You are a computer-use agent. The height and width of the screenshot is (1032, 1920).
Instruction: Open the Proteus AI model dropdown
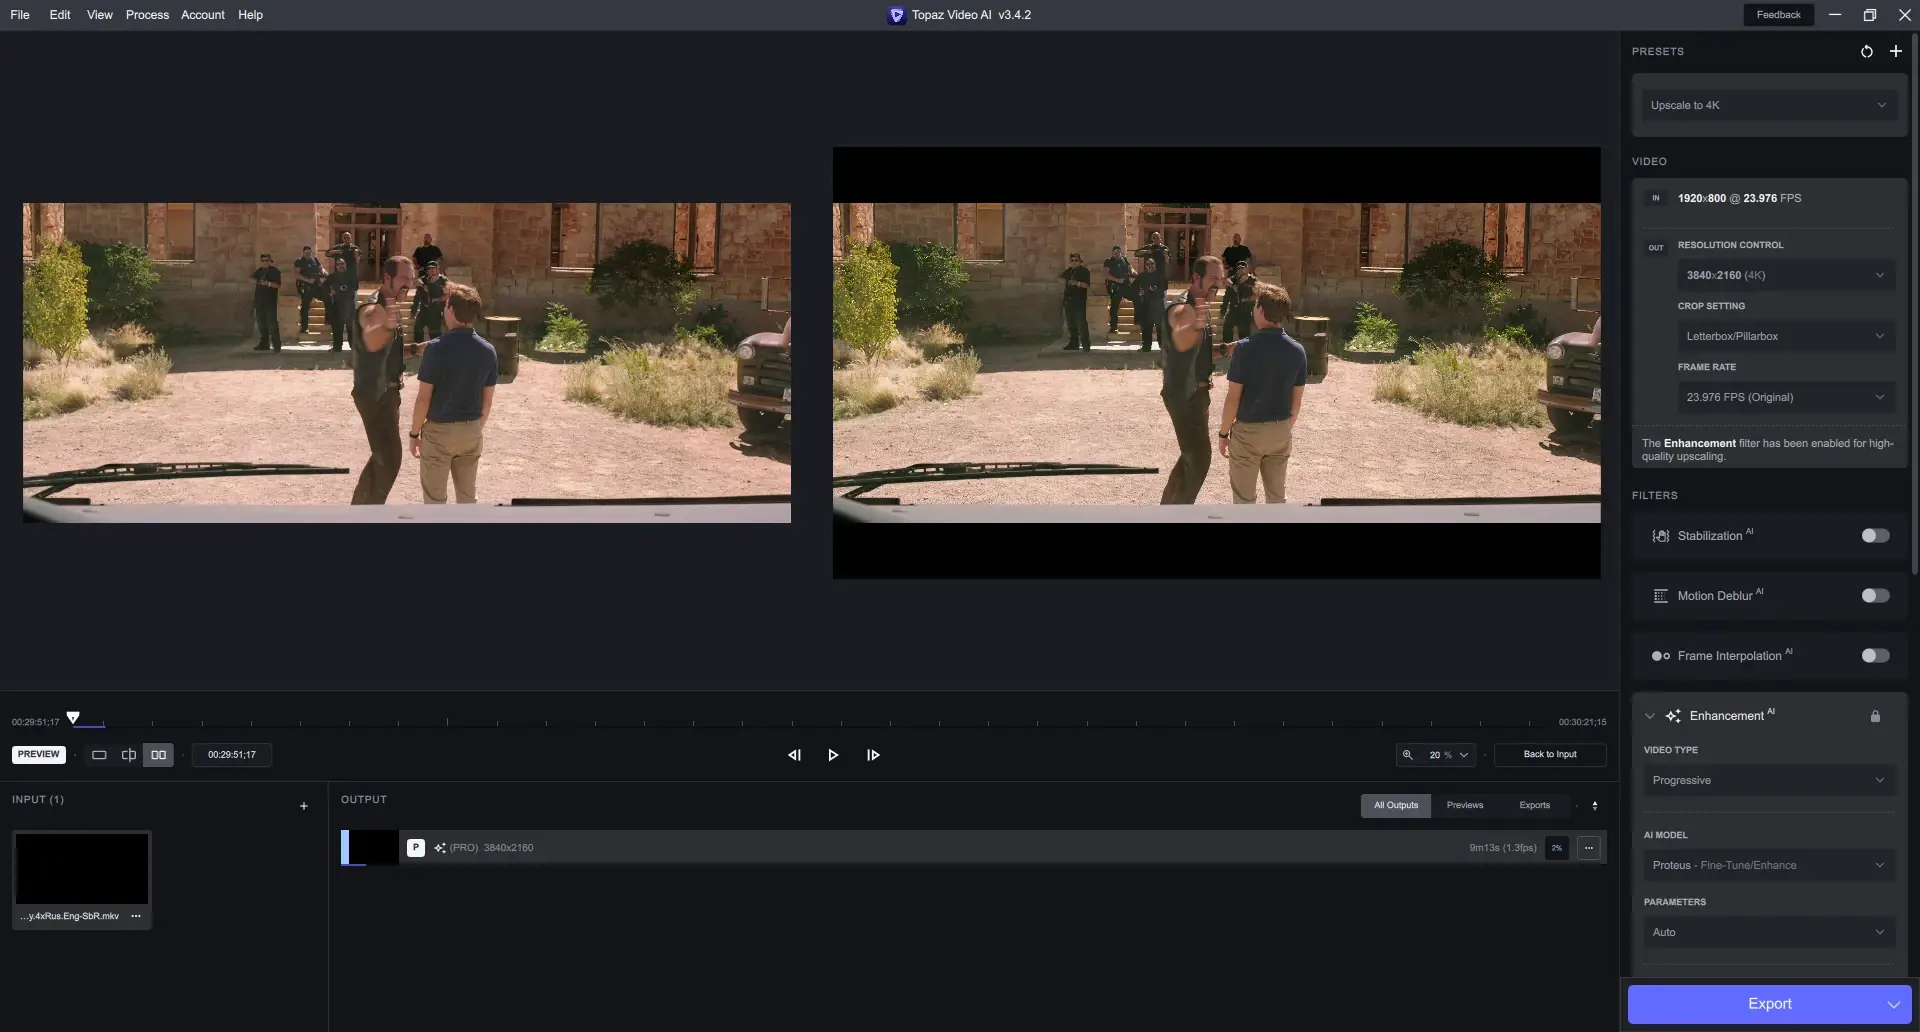[1768, 865]
